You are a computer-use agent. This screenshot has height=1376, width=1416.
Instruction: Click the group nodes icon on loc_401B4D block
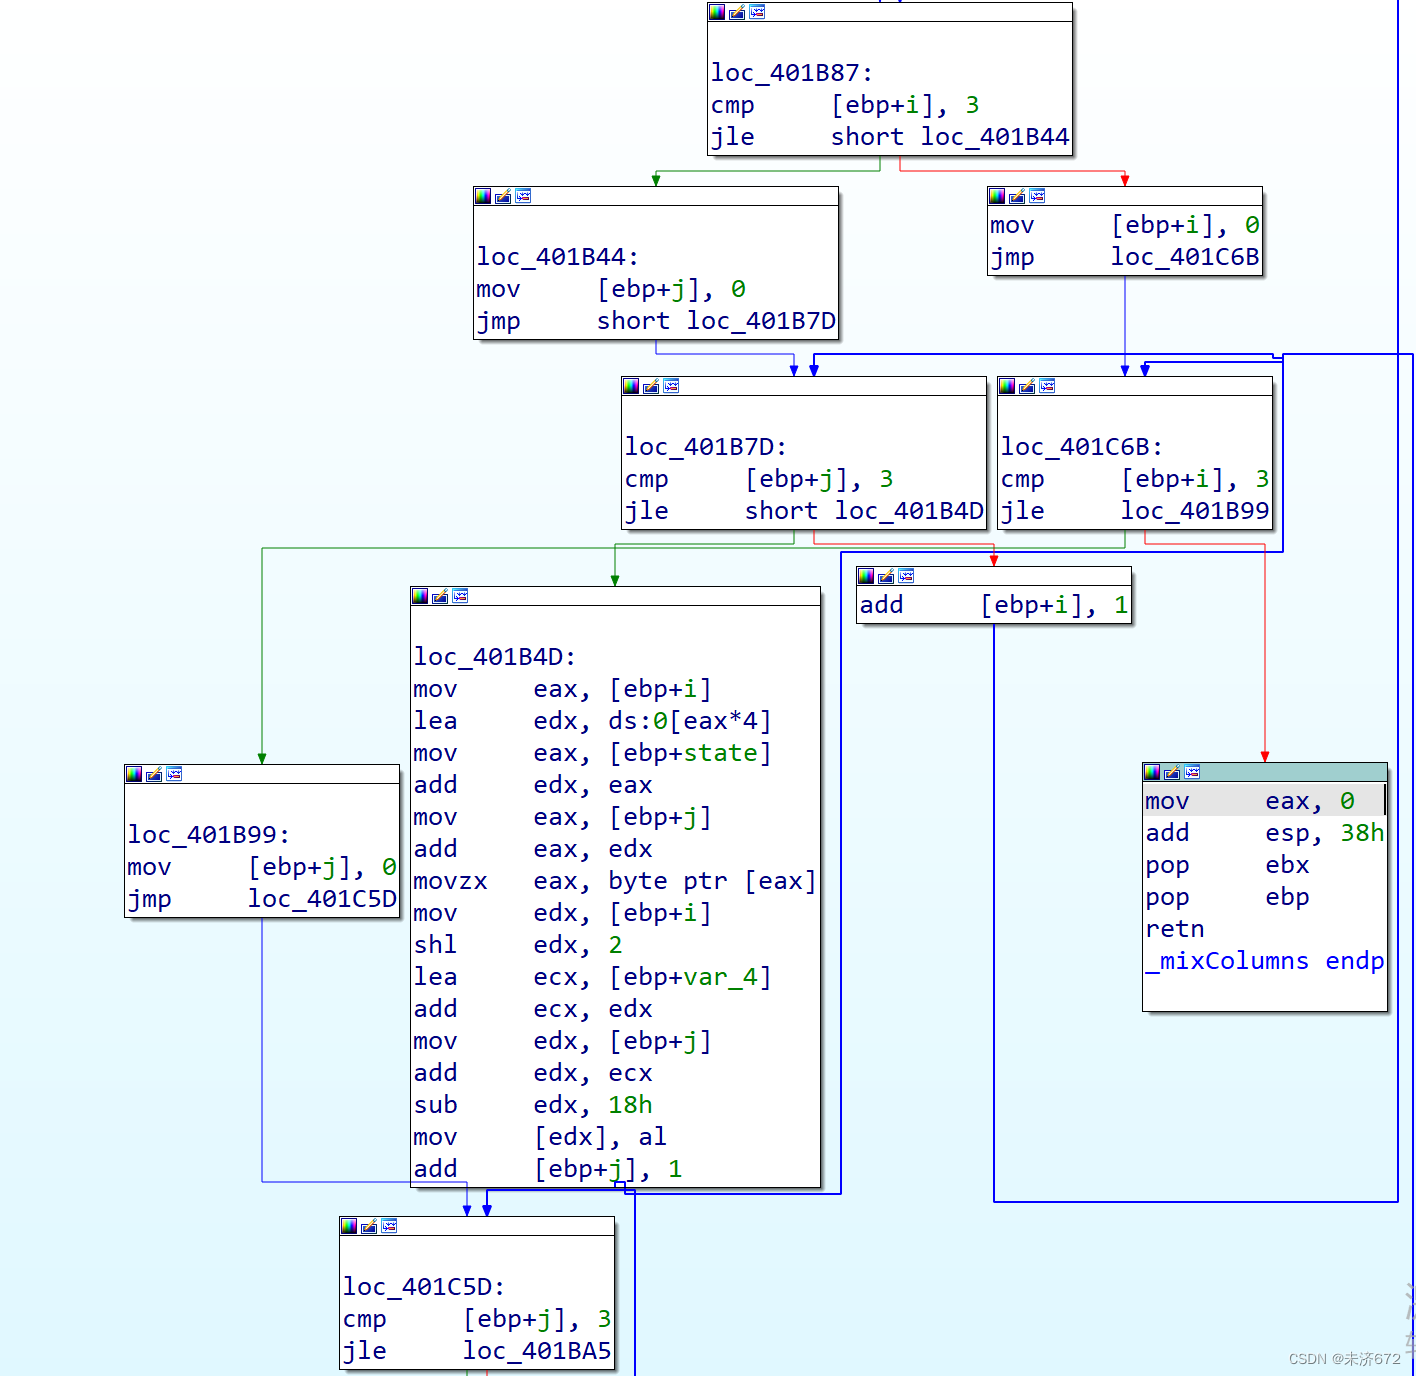coord(460,596)
